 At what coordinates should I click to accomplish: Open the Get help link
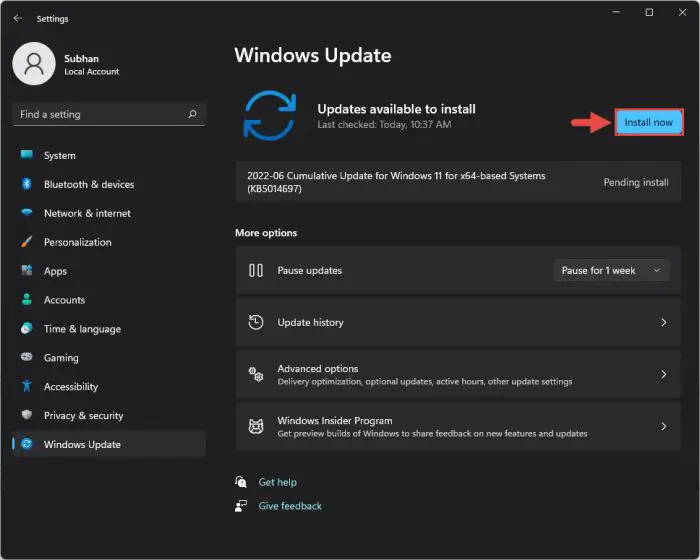[279, 482]
